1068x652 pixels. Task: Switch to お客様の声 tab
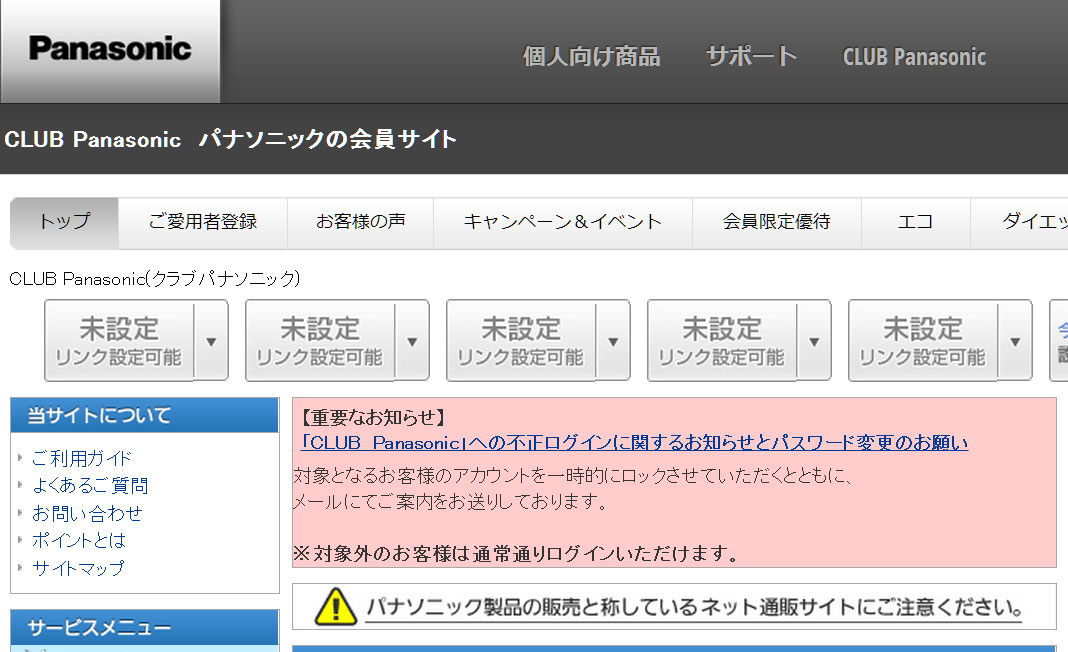click(360, 222)
